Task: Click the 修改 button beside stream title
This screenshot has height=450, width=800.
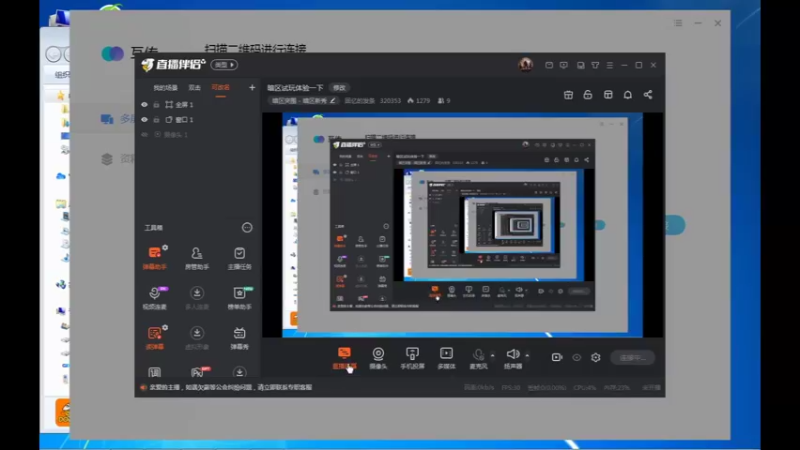Action: [x=339, y=88]
